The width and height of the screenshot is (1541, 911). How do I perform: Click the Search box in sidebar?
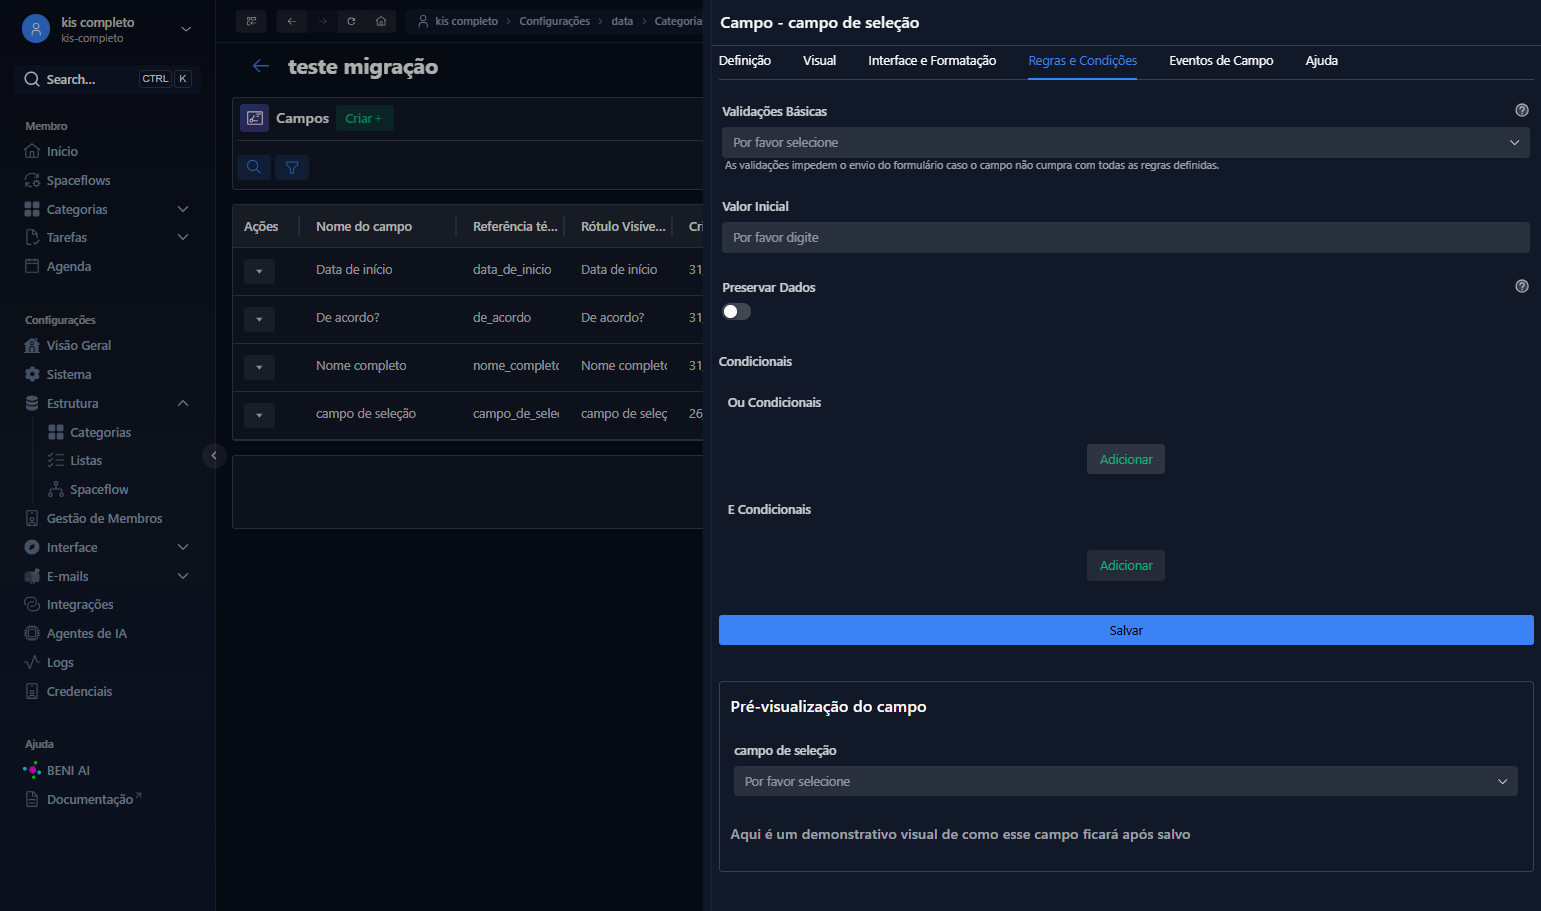108,79
